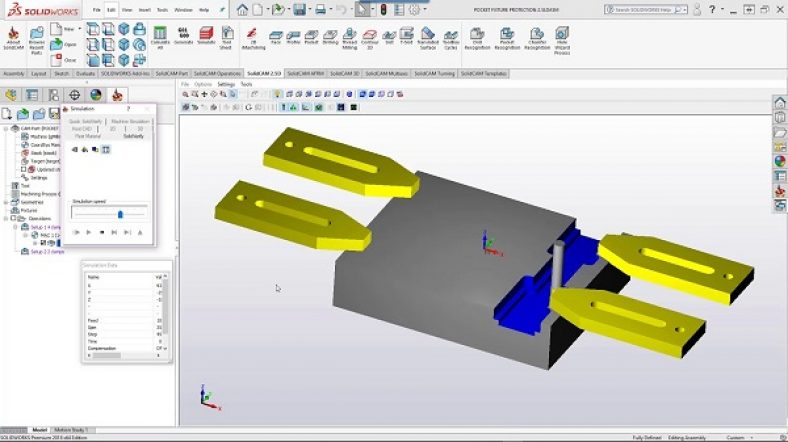Open the SolidCAM manager tab icon
Screen dimensions: 788x442
coord(117,95)
